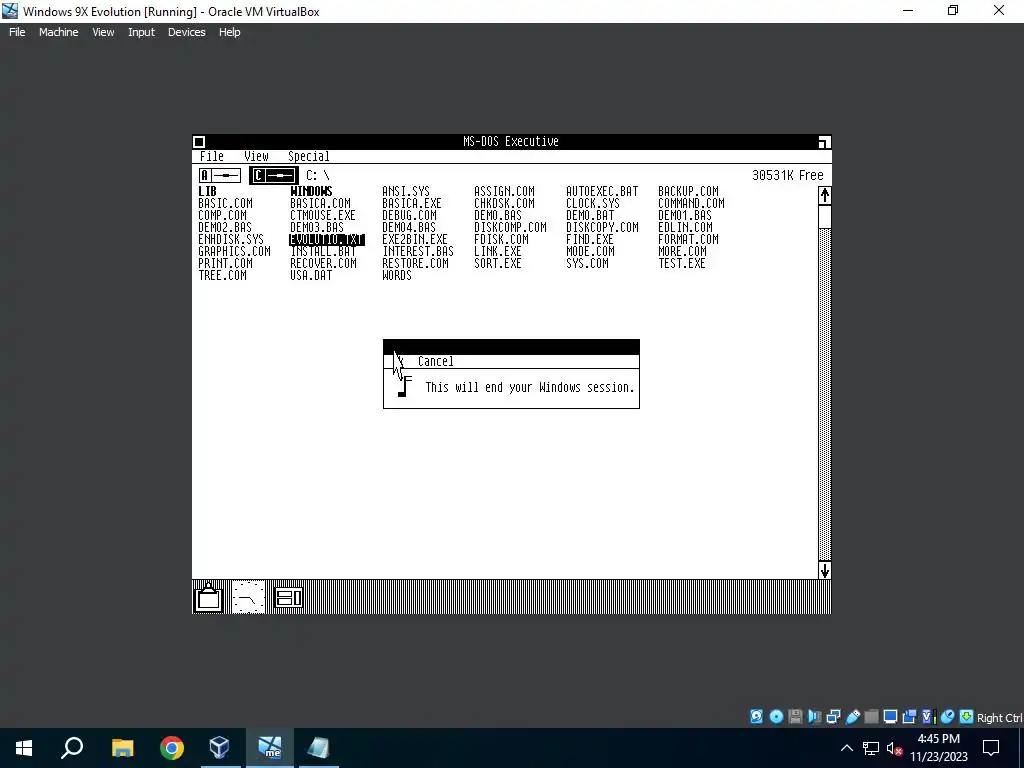Image resolution: width=1024 pixels, height=768 pixels.
Task: Click VirtualBox CPU virtualization indicator
Action: click(x=928, y=717)
